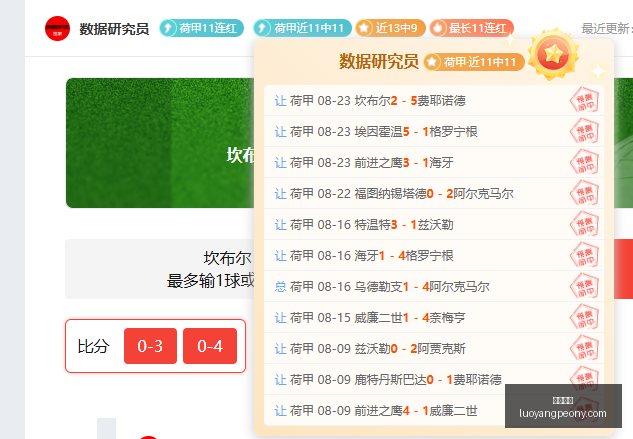This screenshot has height=439, width=633.
Task: Open row 08-09 鹿特丹斯巴达0-1费耶诺德
Action: pos(434,380)
